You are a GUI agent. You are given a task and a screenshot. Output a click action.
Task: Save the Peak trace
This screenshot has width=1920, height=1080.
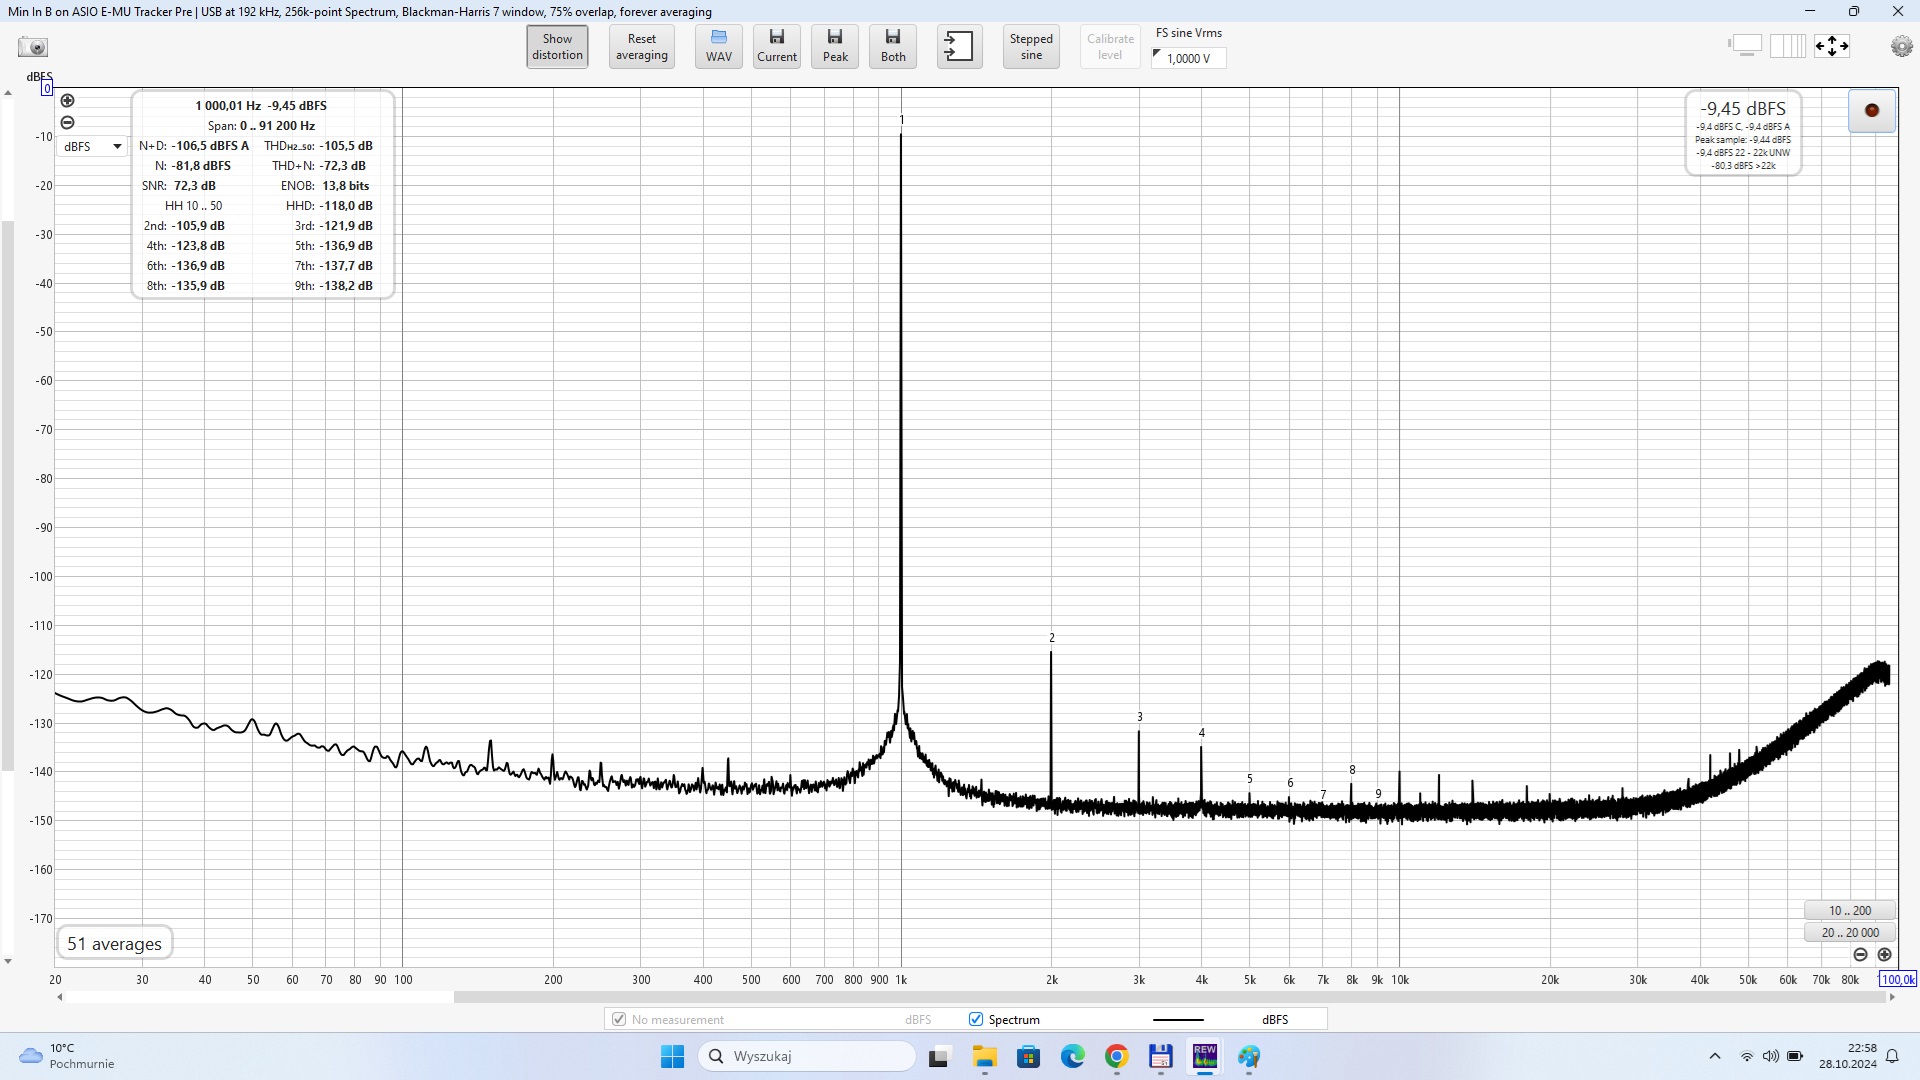coord(835,47)
